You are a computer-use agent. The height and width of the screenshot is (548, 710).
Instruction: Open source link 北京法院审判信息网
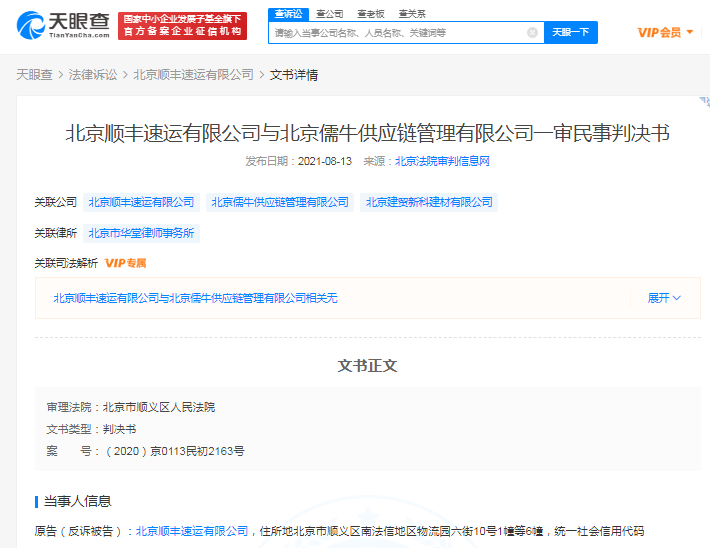[442, 161]
